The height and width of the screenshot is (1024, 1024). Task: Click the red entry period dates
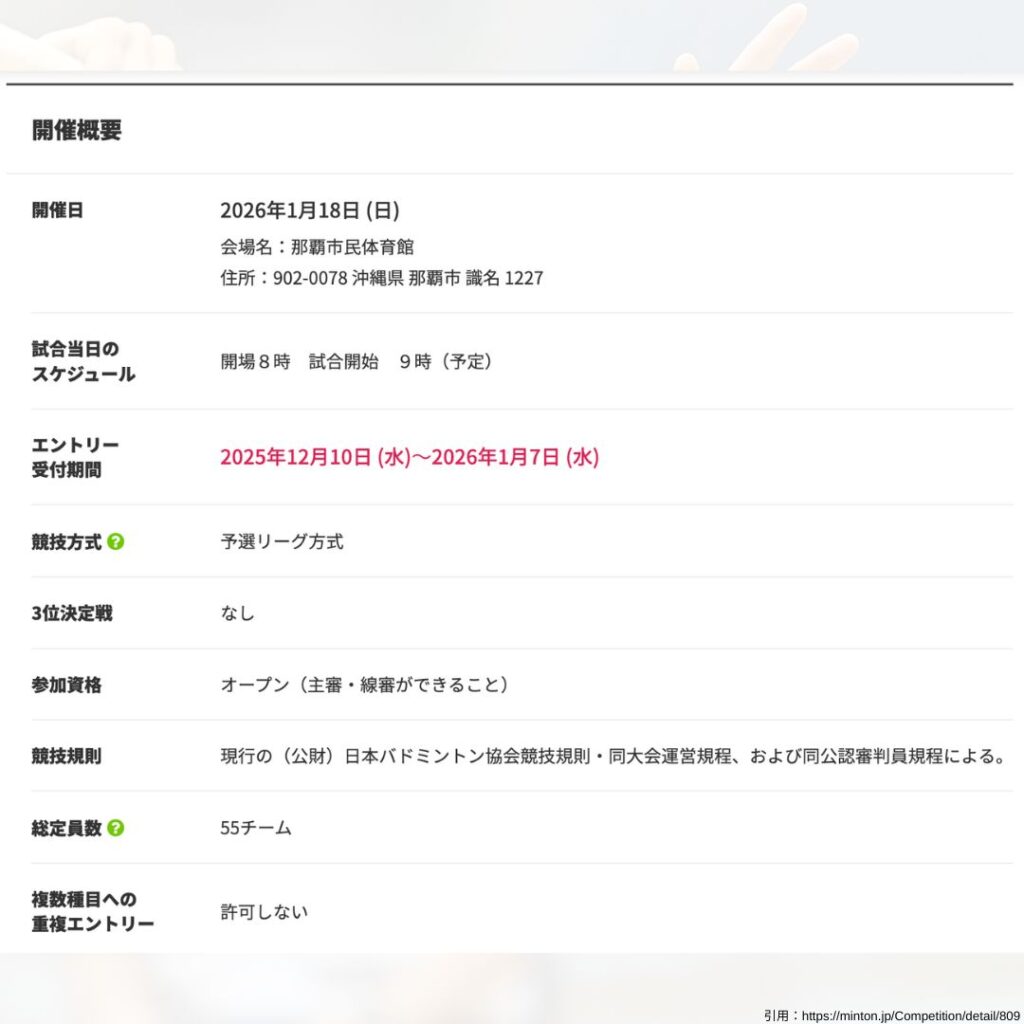[x=409, y=457]
